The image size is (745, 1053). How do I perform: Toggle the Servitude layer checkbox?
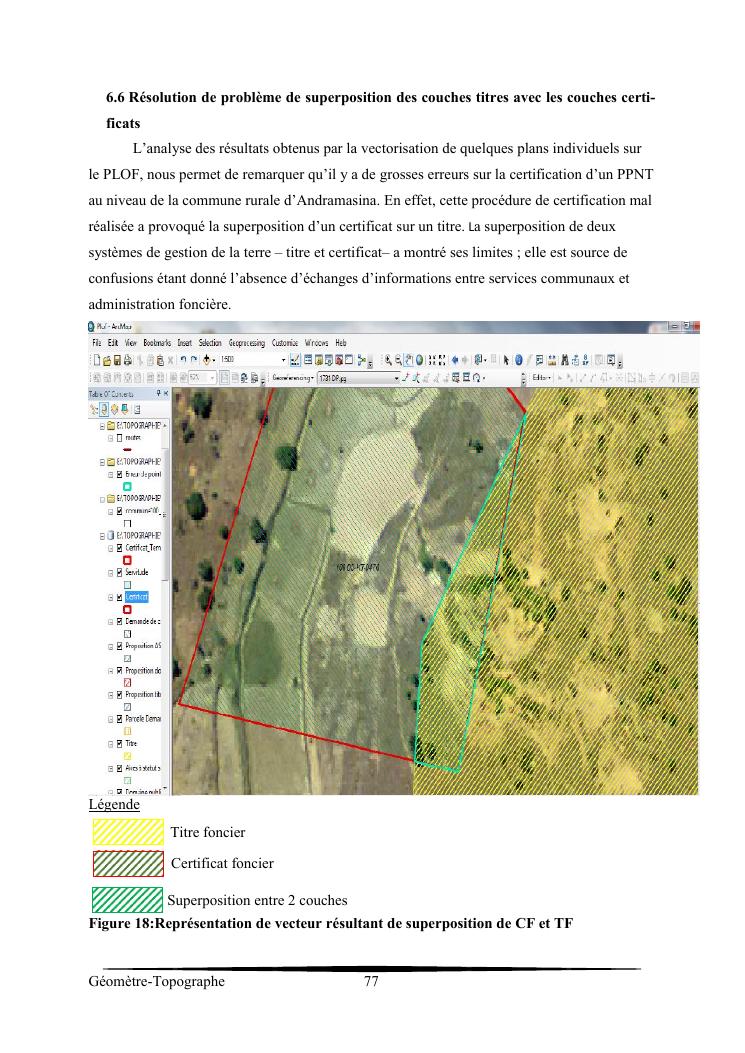coord(120,572)
